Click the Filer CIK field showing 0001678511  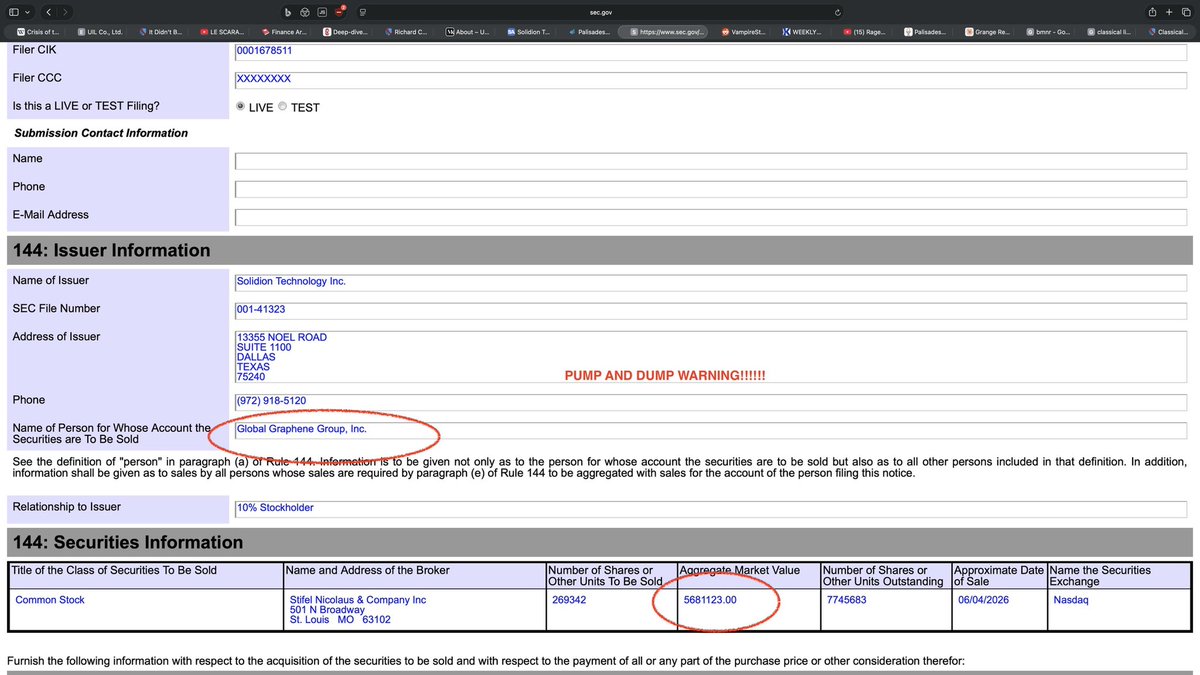(711, 50)
